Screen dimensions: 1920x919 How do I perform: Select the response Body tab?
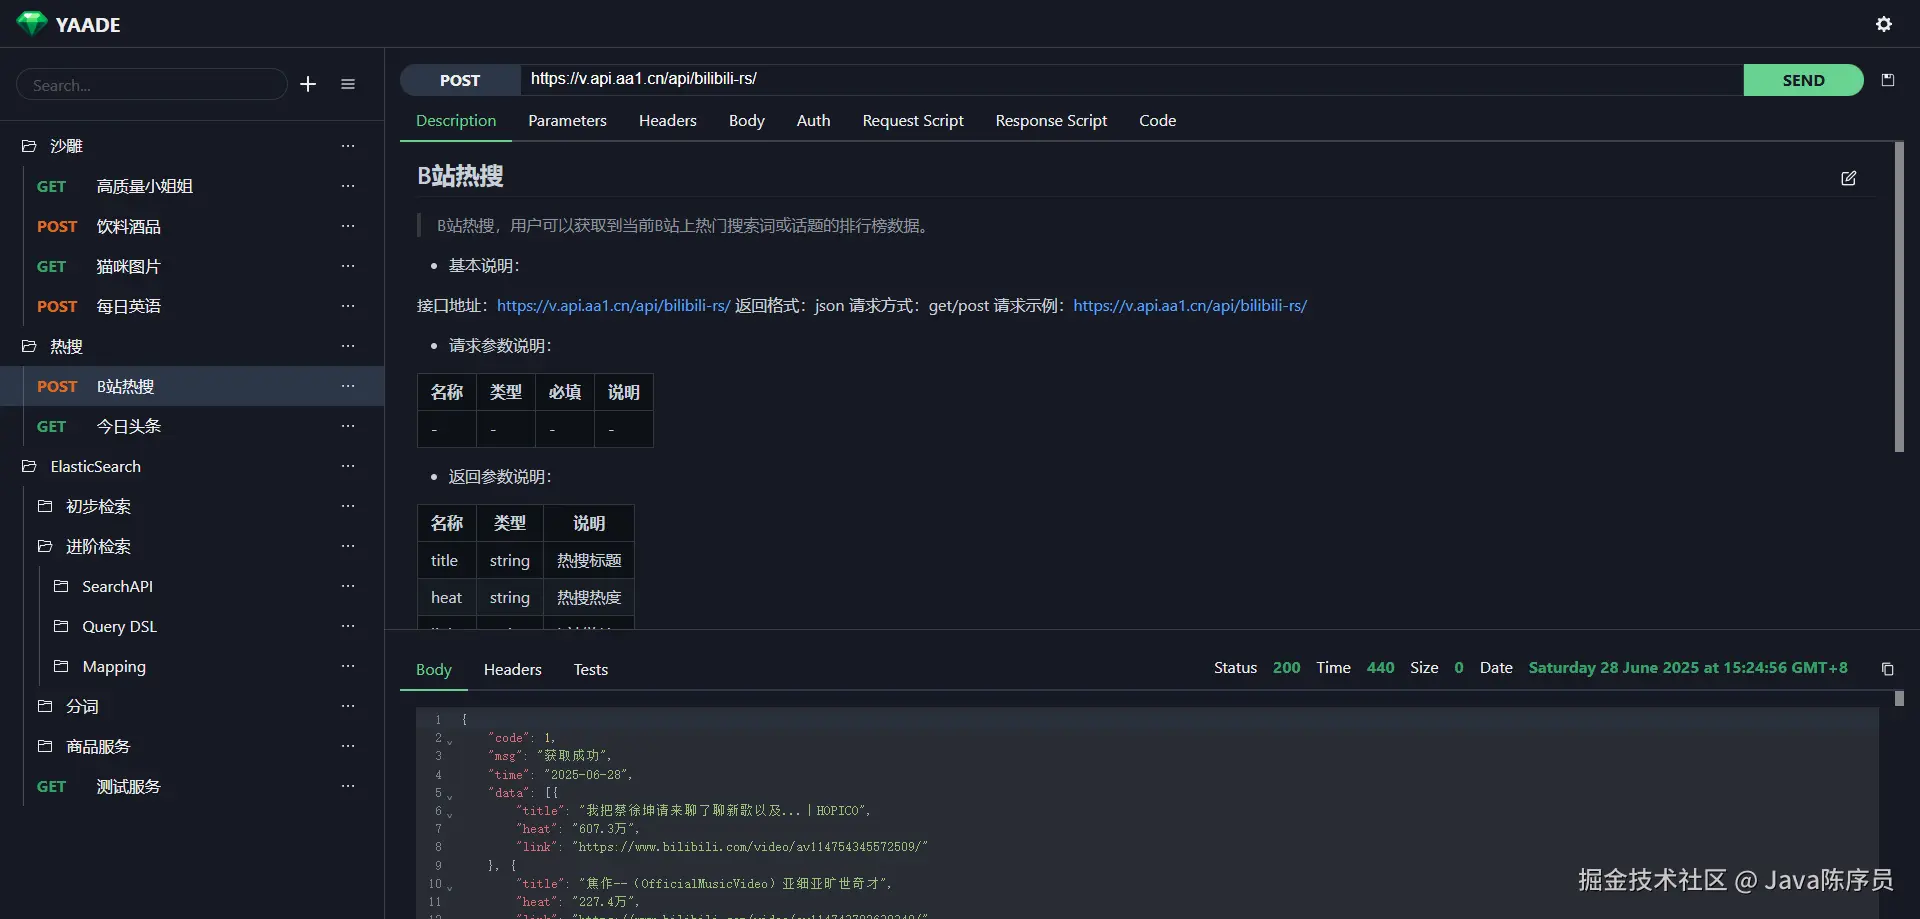tap(434, 669)
